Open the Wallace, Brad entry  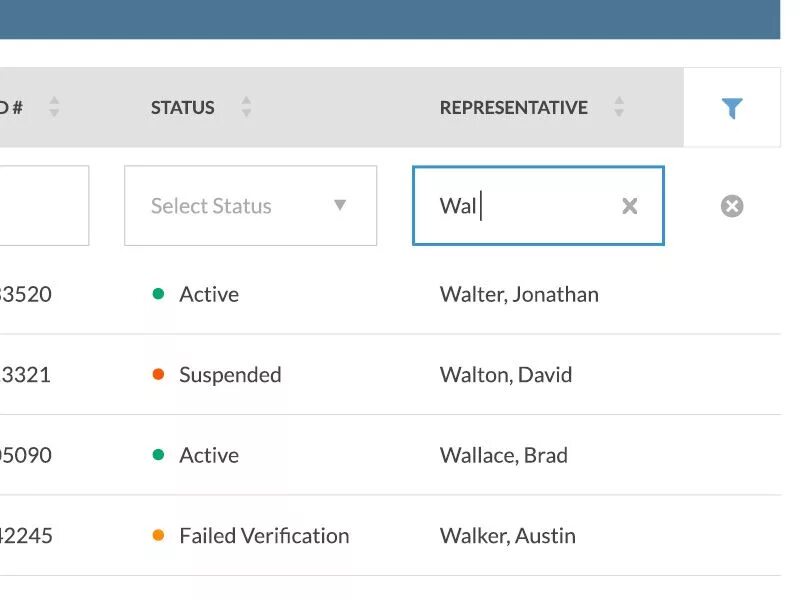click(x=504, y=455)
